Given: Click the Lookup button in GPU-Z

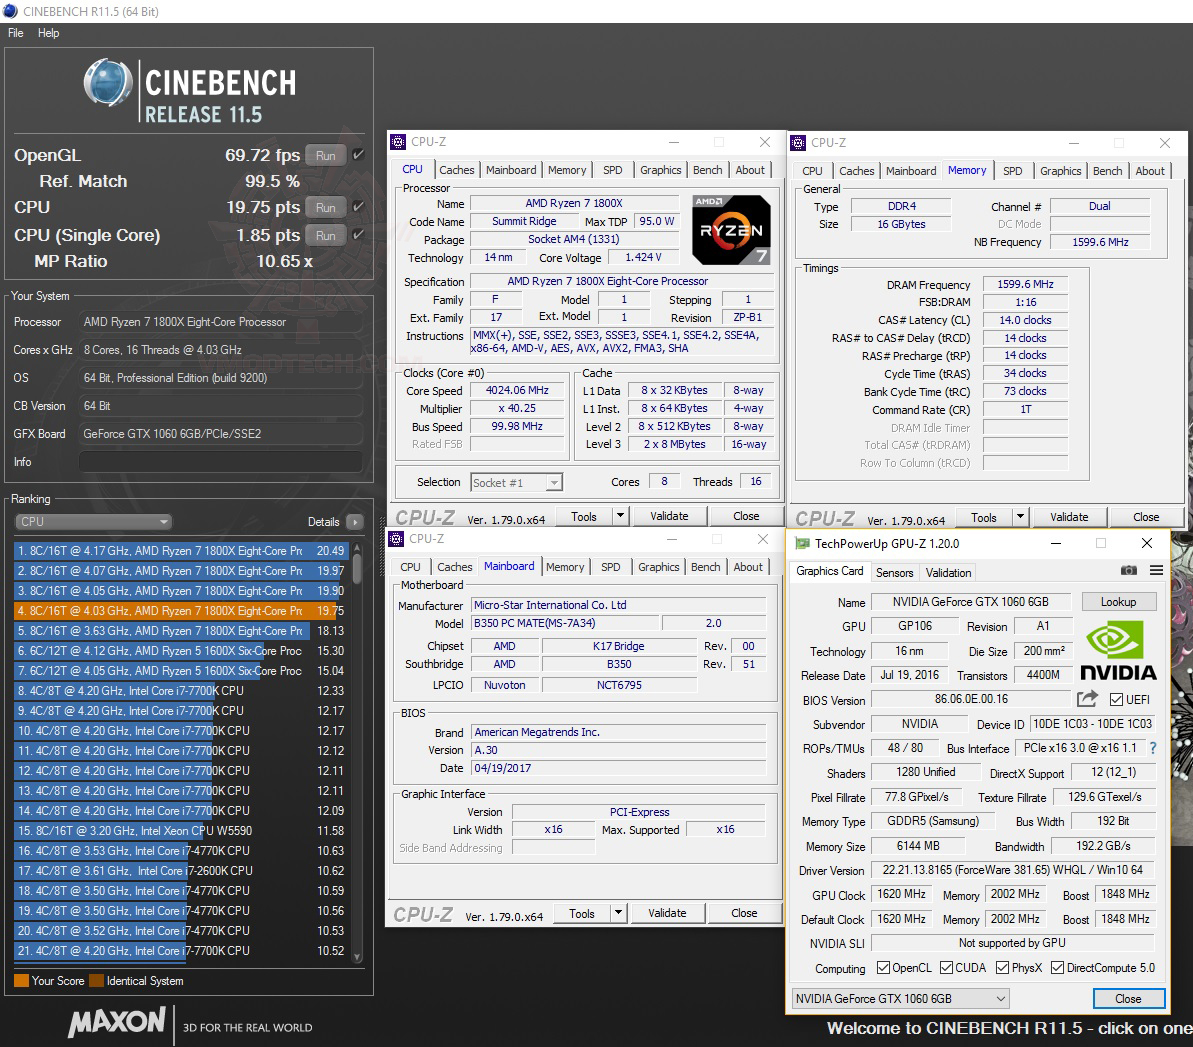Looking at the screenshot, I should 1118,602.
